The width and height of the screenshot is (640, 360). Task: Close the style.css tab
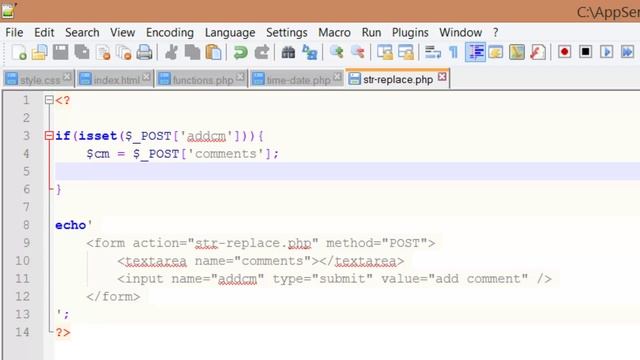(67, 77)
